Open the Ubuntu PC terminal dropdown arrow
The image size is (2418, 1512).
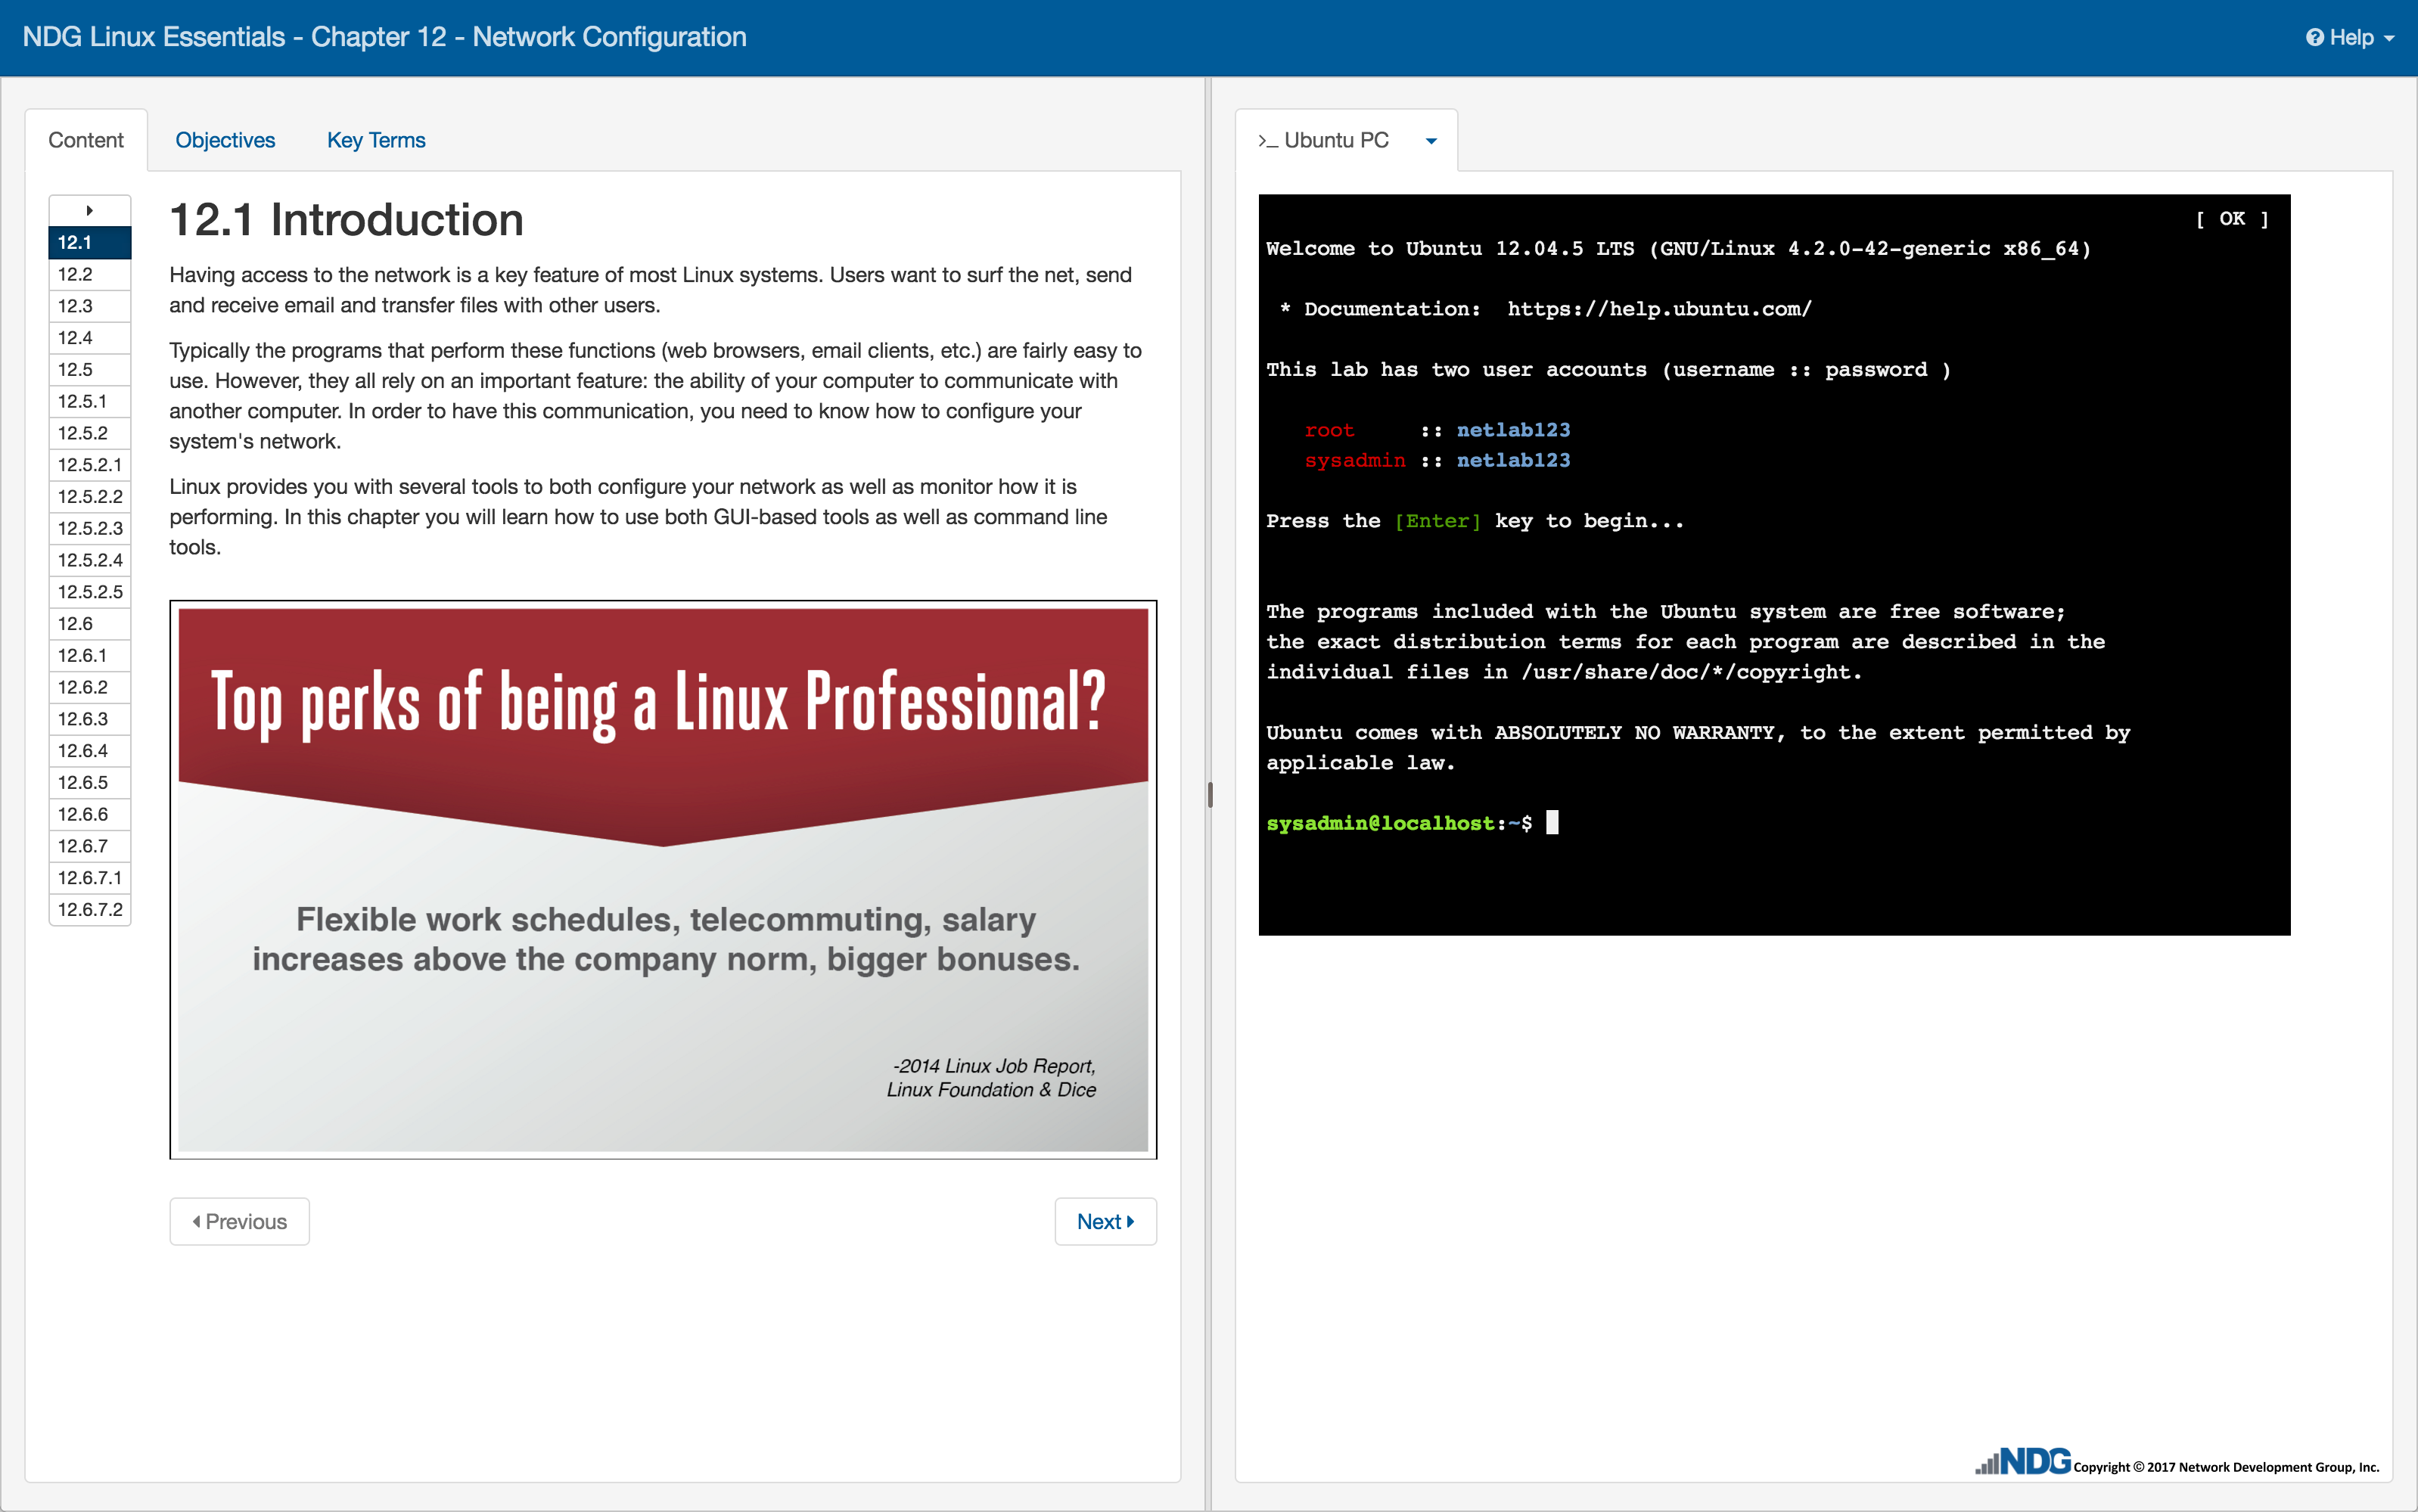[1431, 141]
